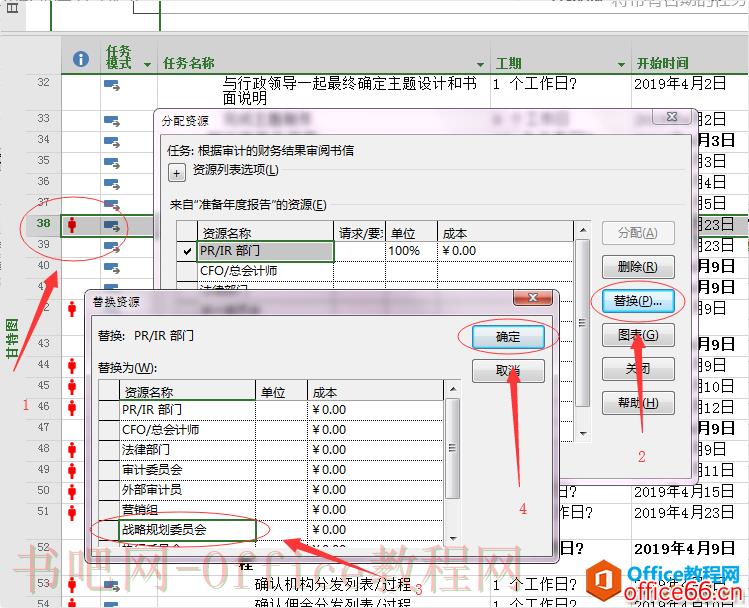Image resolution: width=749 pixels, height=608 pixels.
Task: Close the 分配资源 dialog with X
Action: tap(672, 117)
